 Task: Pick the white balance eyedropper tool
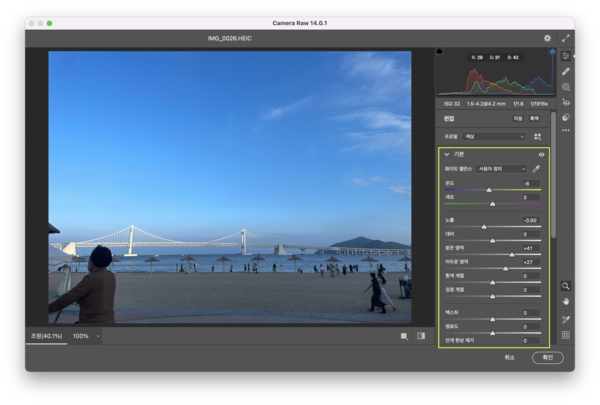pyautogui.click(x=536, y=169)
